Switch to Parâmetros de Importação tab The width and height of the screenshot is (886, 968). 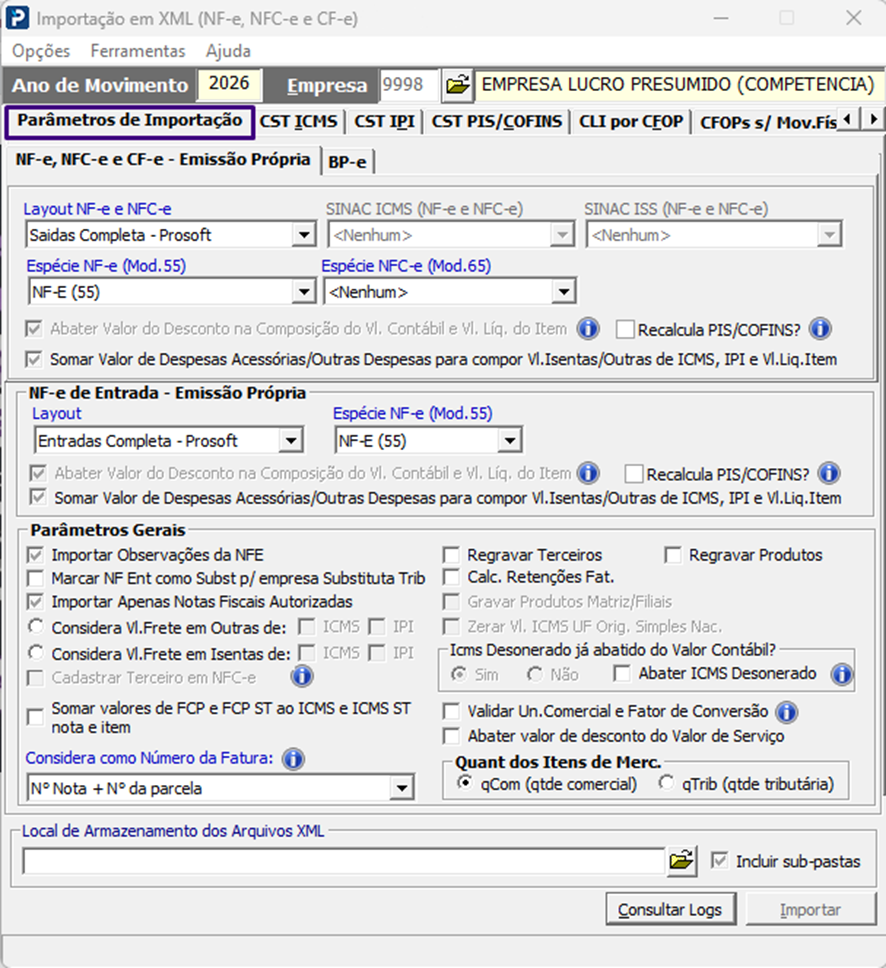tap(130, 121)
